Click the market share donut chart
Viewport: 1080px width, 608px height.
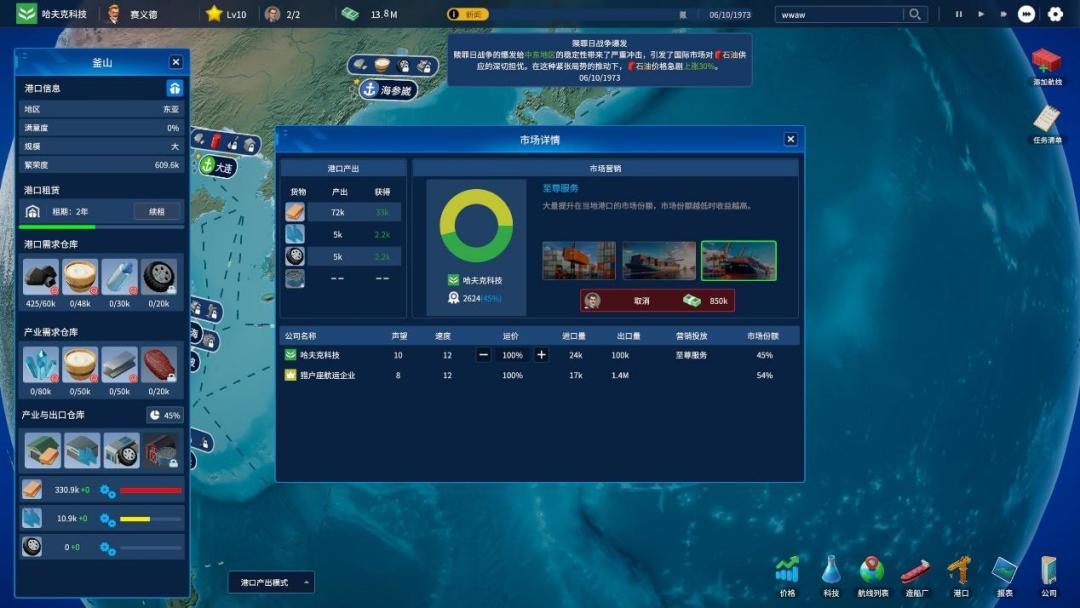point(476,225)
